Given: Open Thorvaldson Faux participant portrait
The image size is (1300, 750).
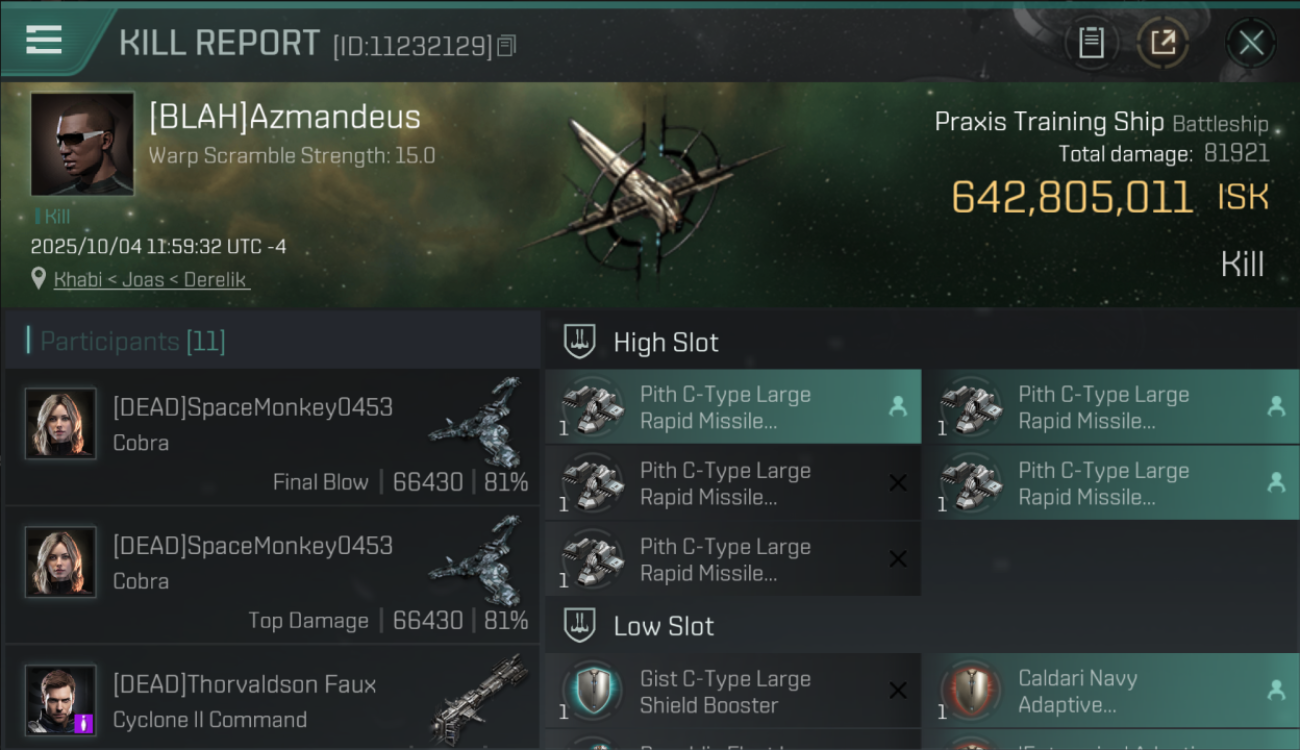Looking at the screenshot, I should pos(61,700).
